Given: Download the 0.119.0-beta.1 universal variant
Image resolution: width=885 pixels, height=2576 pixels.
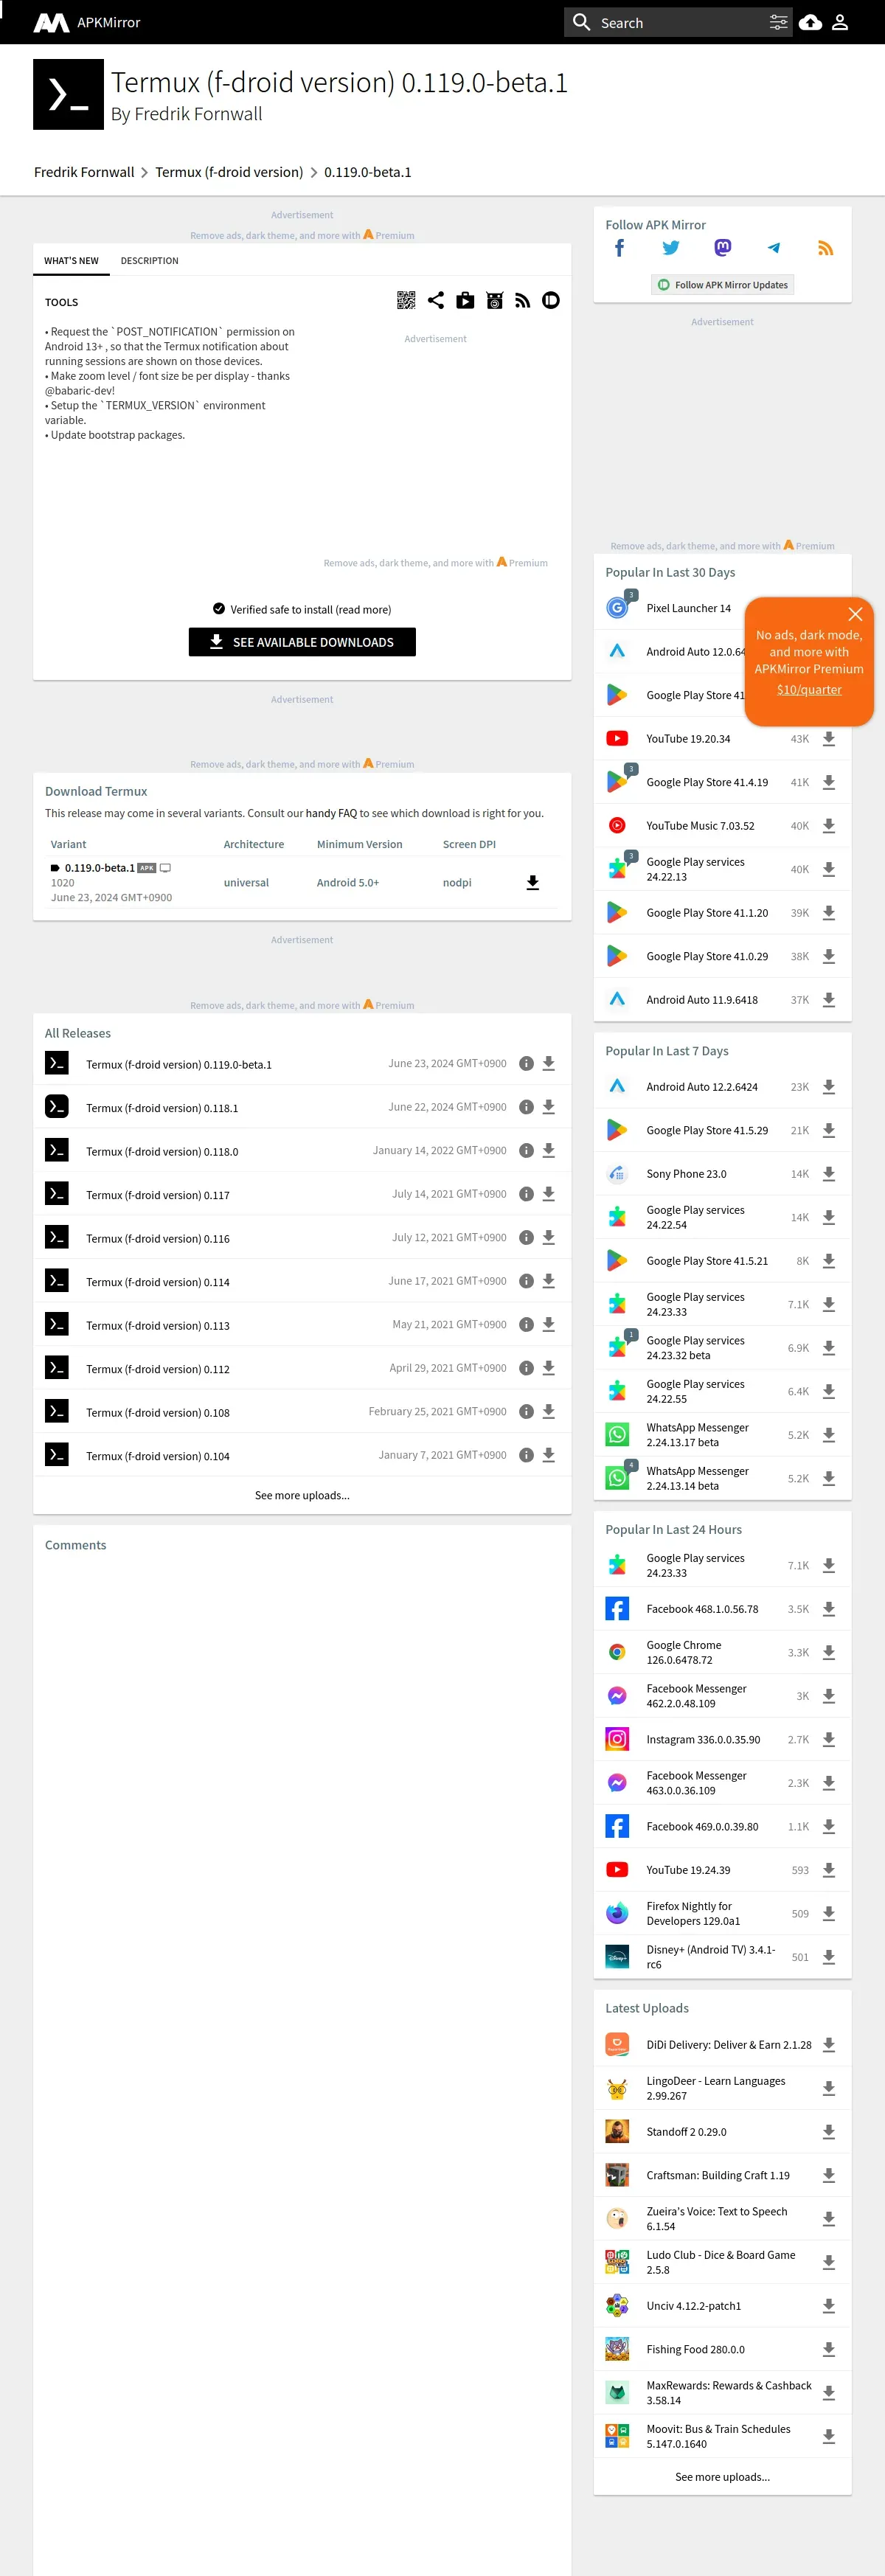Looking at the screenshot, I should pyautogui.click(x=533, y=882).
